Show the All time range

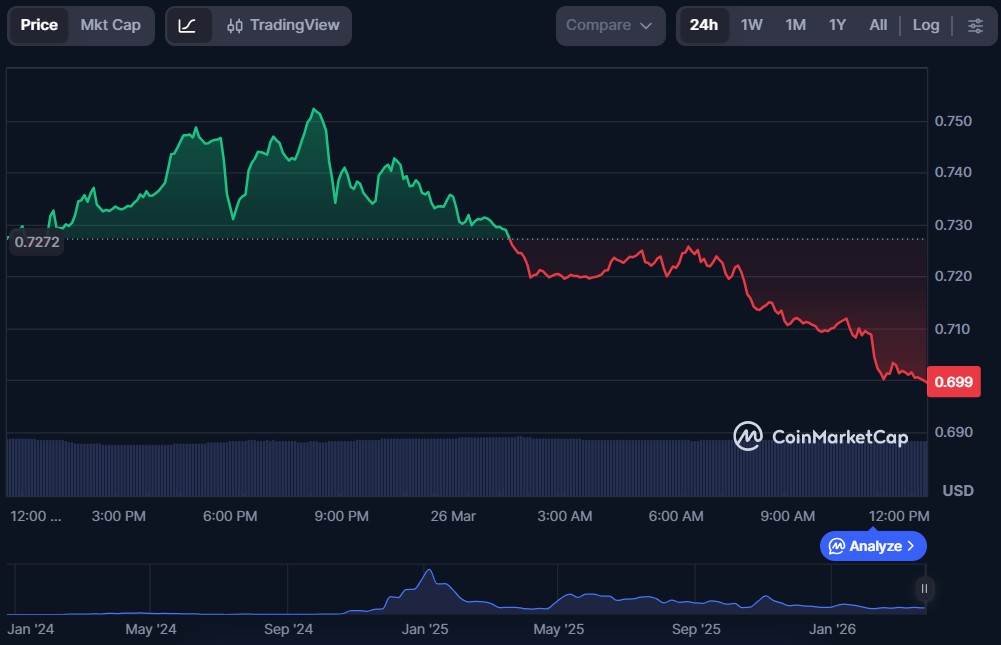[x=878, y=25]
